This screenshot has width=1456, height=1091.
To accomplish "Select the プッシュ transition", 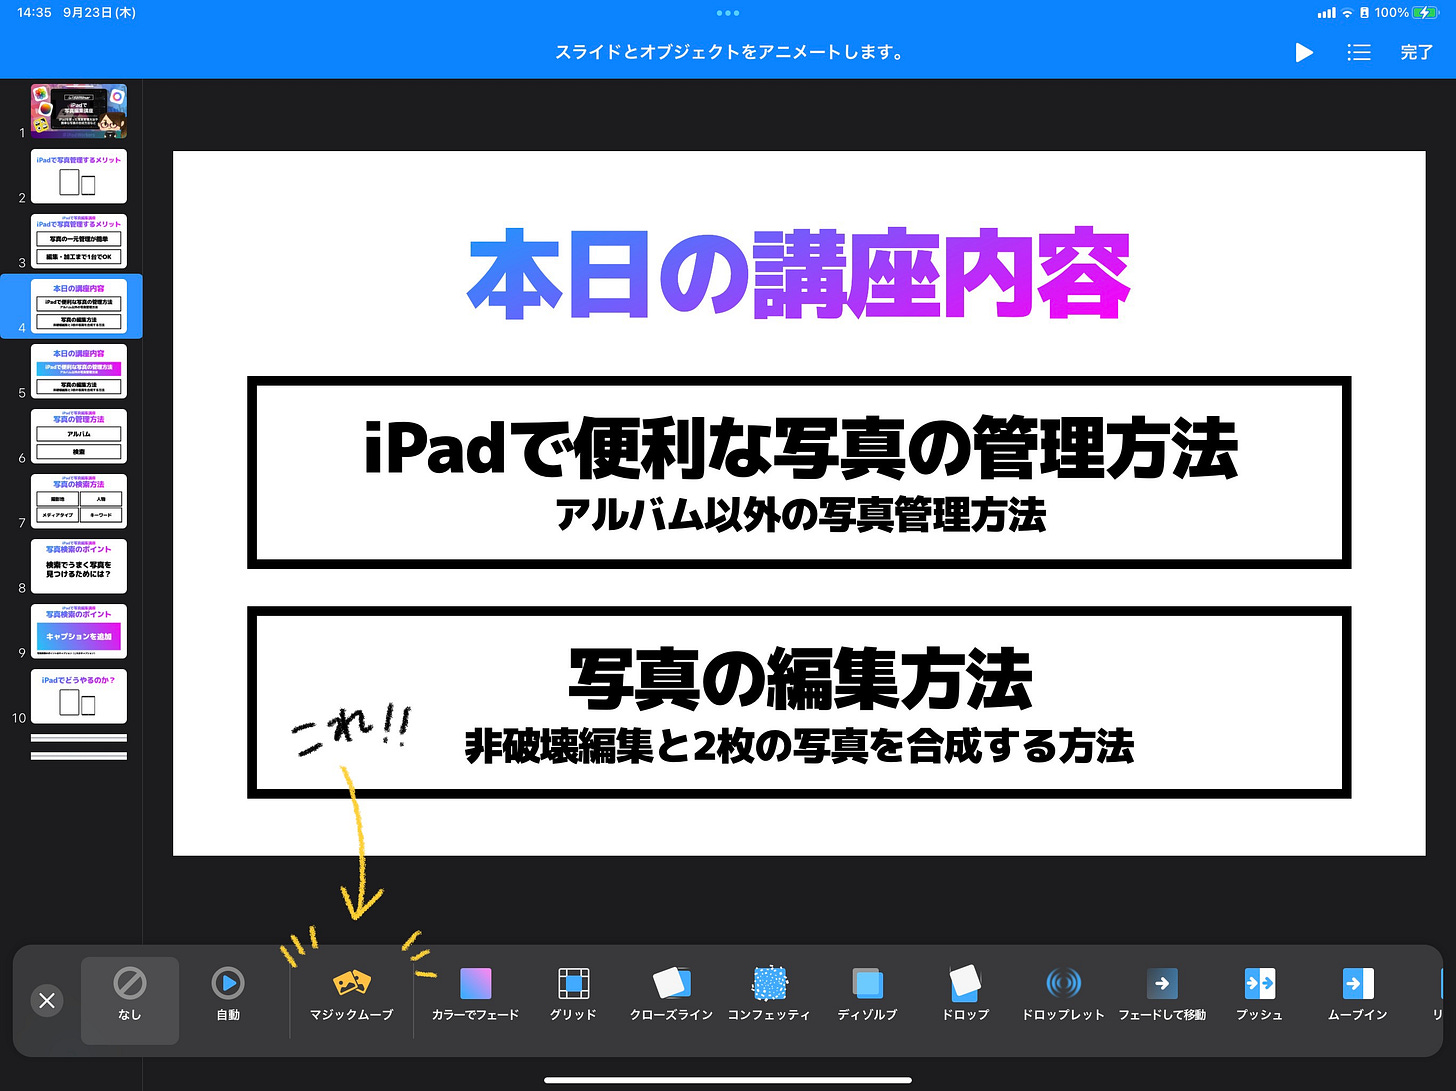I will [x=1259, y=995].
